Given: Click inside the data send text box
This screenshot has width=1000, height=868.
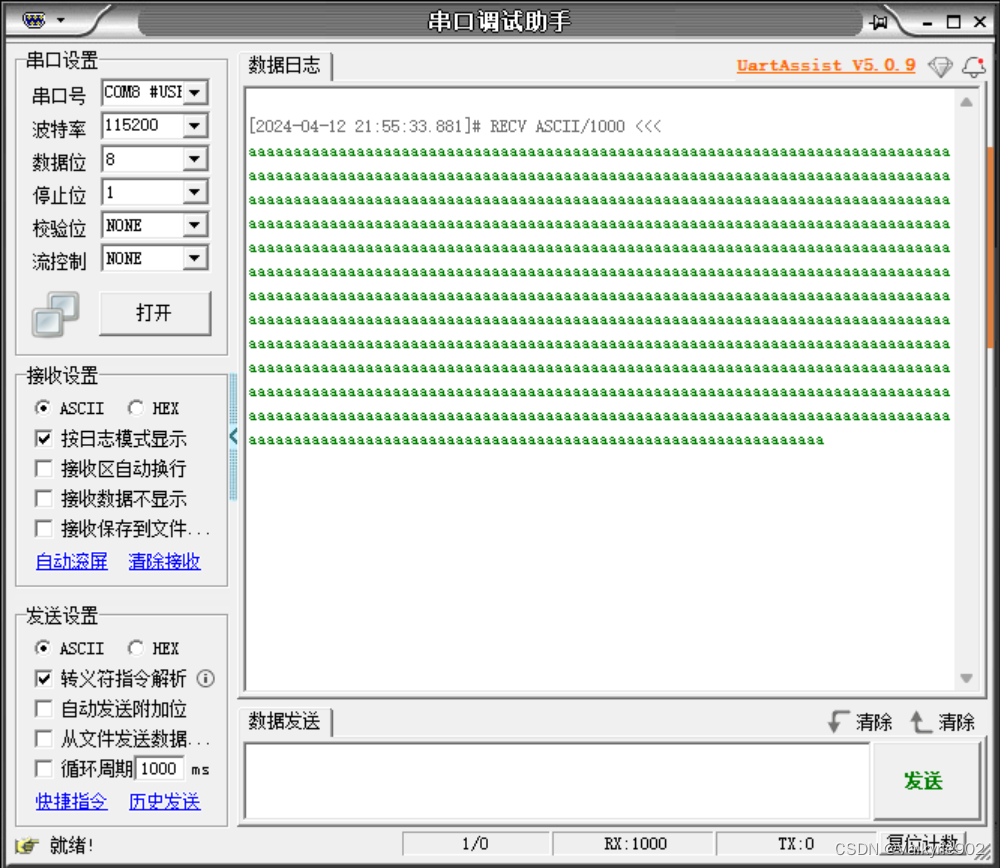Looking at the screenshot, I should click(557, 781).
